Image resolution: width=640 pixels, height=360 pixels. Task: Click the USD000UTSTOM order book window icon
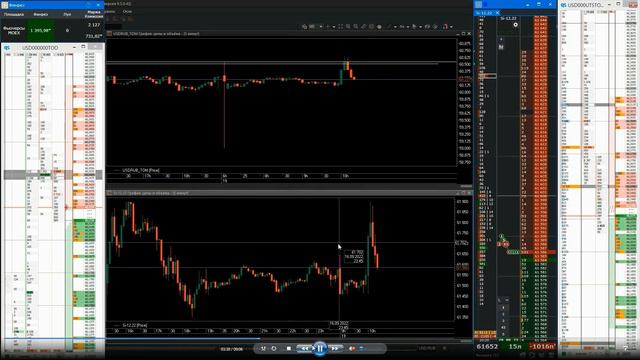564,5
